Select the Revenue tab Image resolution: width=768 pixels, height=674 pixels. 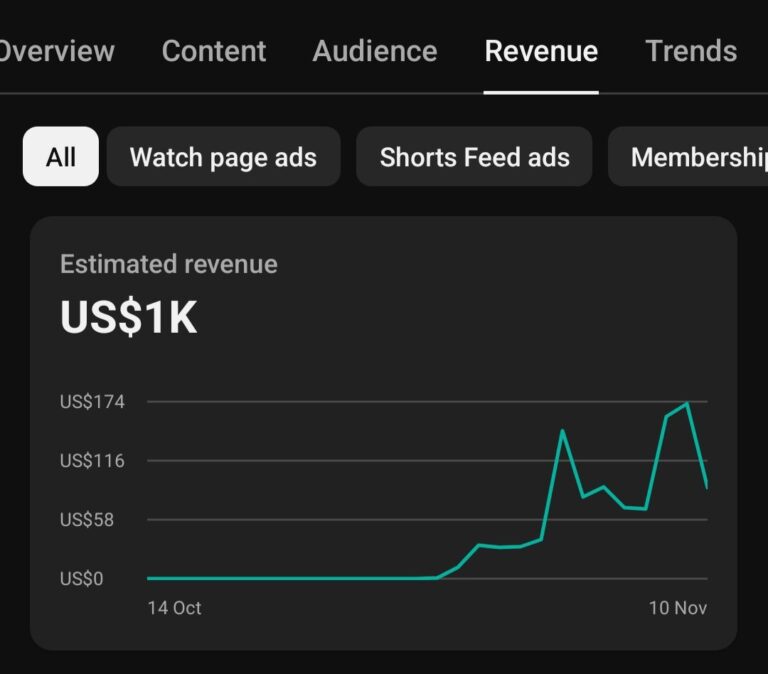(x=541, y=51)
